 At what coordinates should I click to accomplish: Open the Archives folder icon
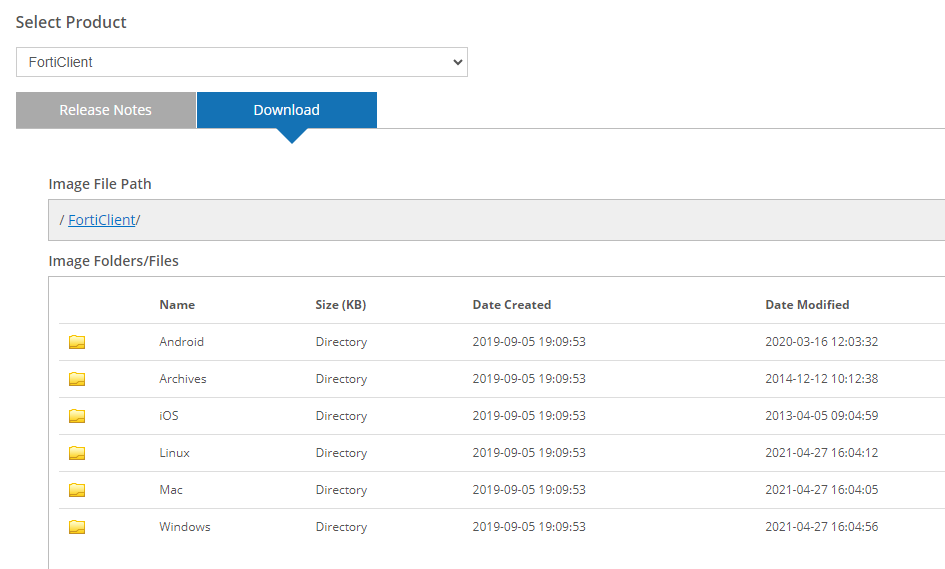pyautogui.click(x=77, y=379)
